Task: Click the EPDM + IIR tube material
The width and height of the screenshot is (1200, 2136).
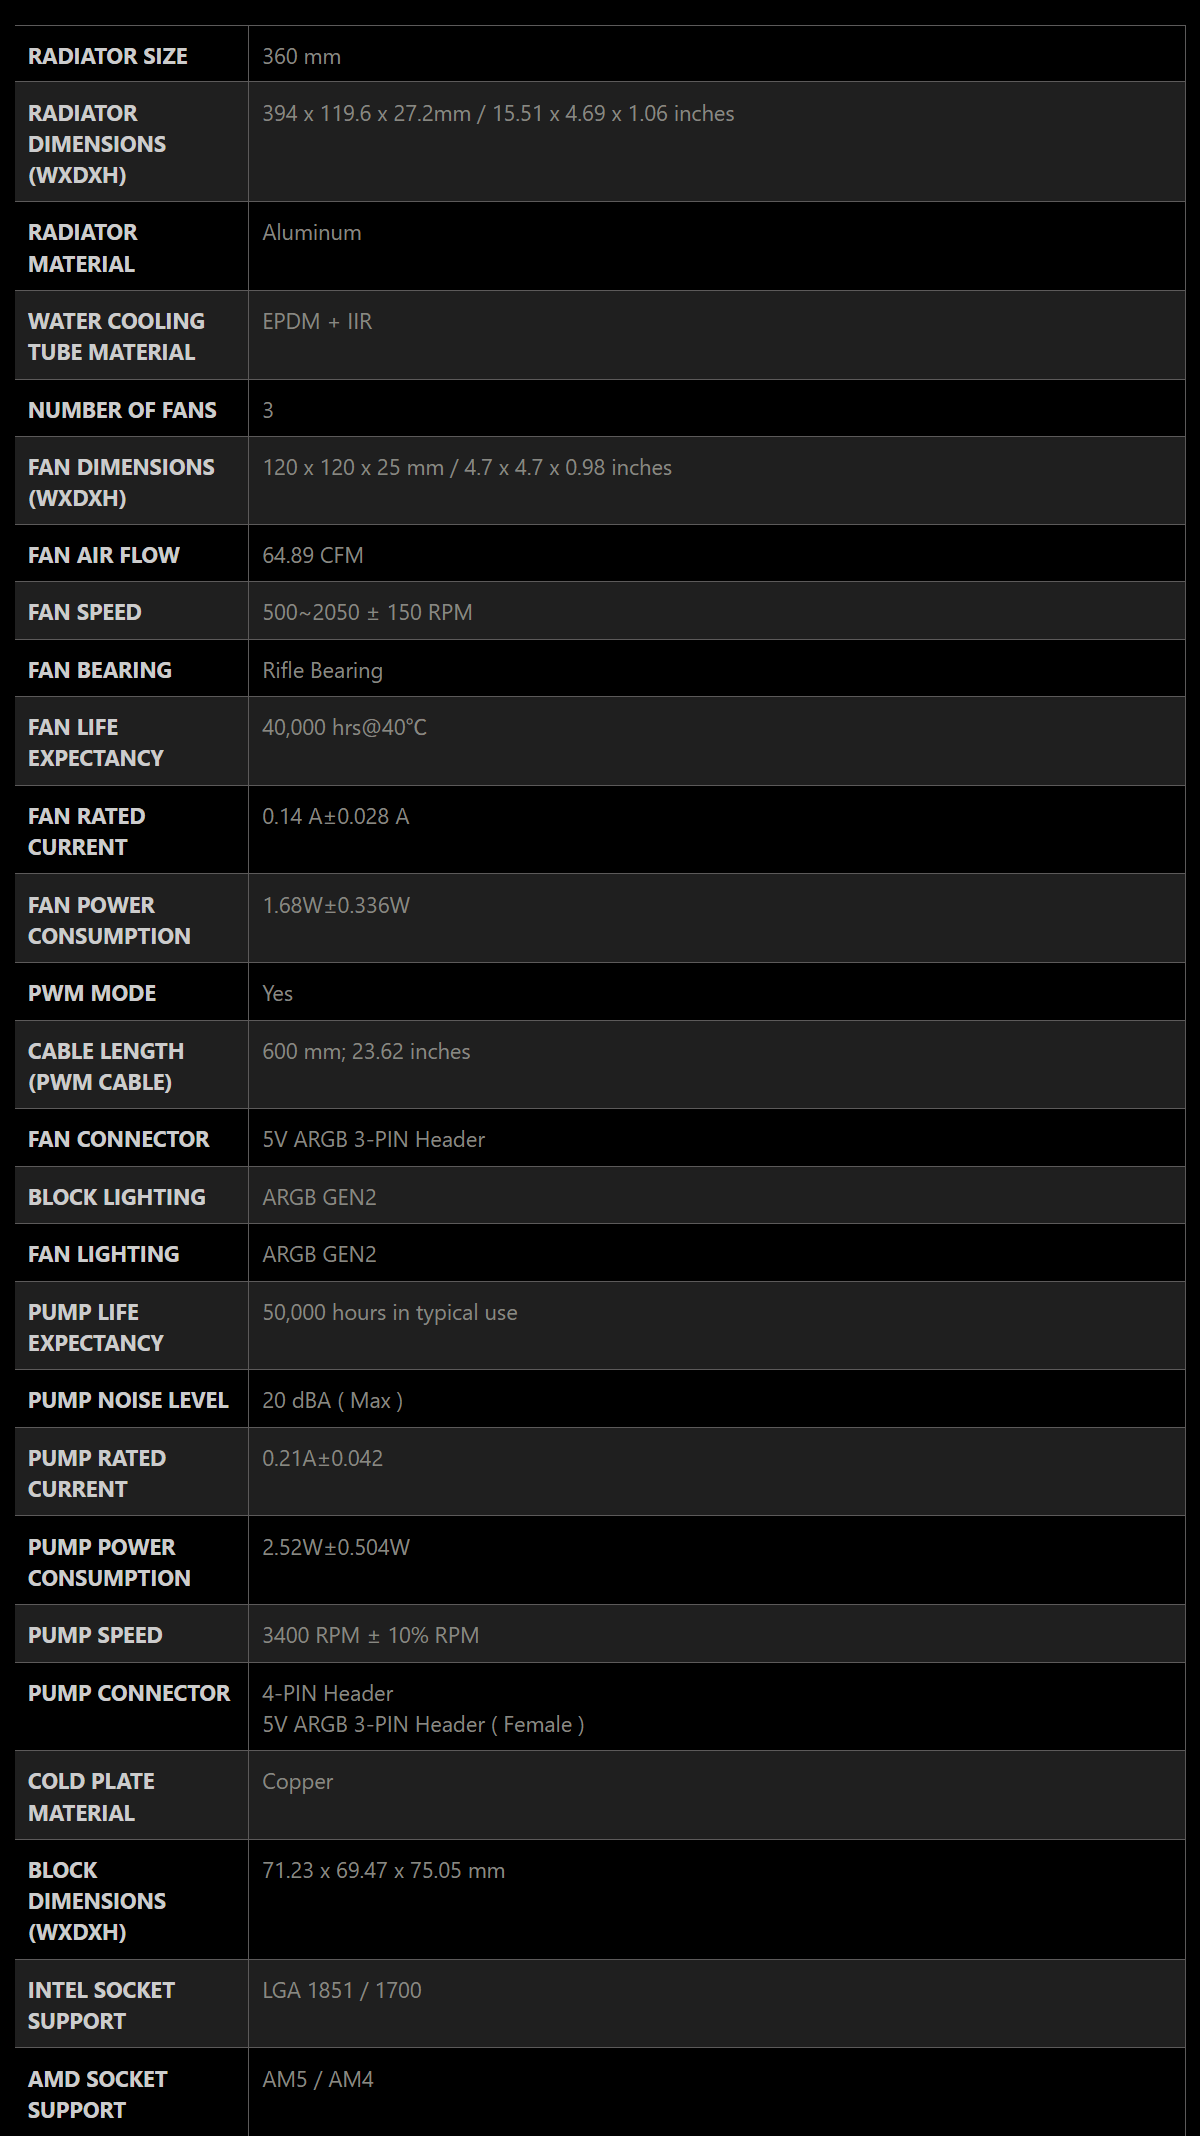Action: (317, 321)
